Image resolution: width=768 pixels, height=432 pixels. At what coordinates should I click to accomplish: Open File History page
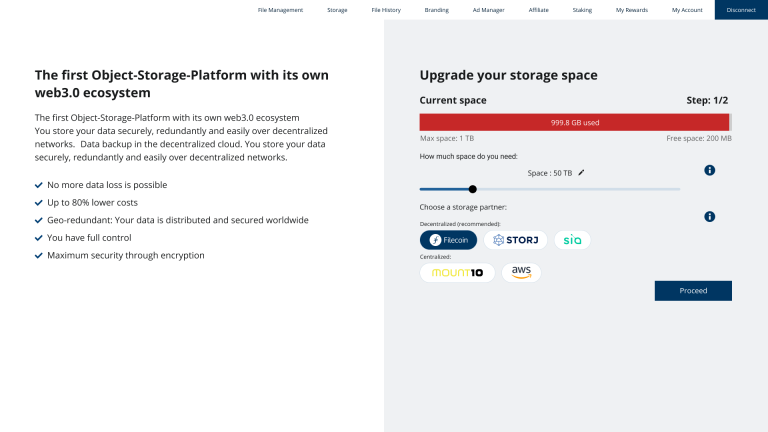(386, 10)
